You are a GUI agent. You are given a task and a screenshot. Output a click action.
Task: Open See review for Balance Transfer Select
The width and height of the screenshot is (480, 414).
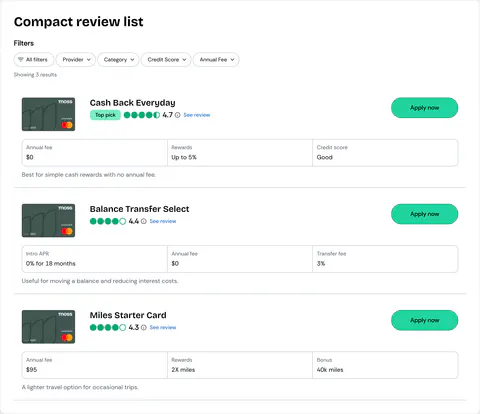pyautogui.click(x=163, y=221)
